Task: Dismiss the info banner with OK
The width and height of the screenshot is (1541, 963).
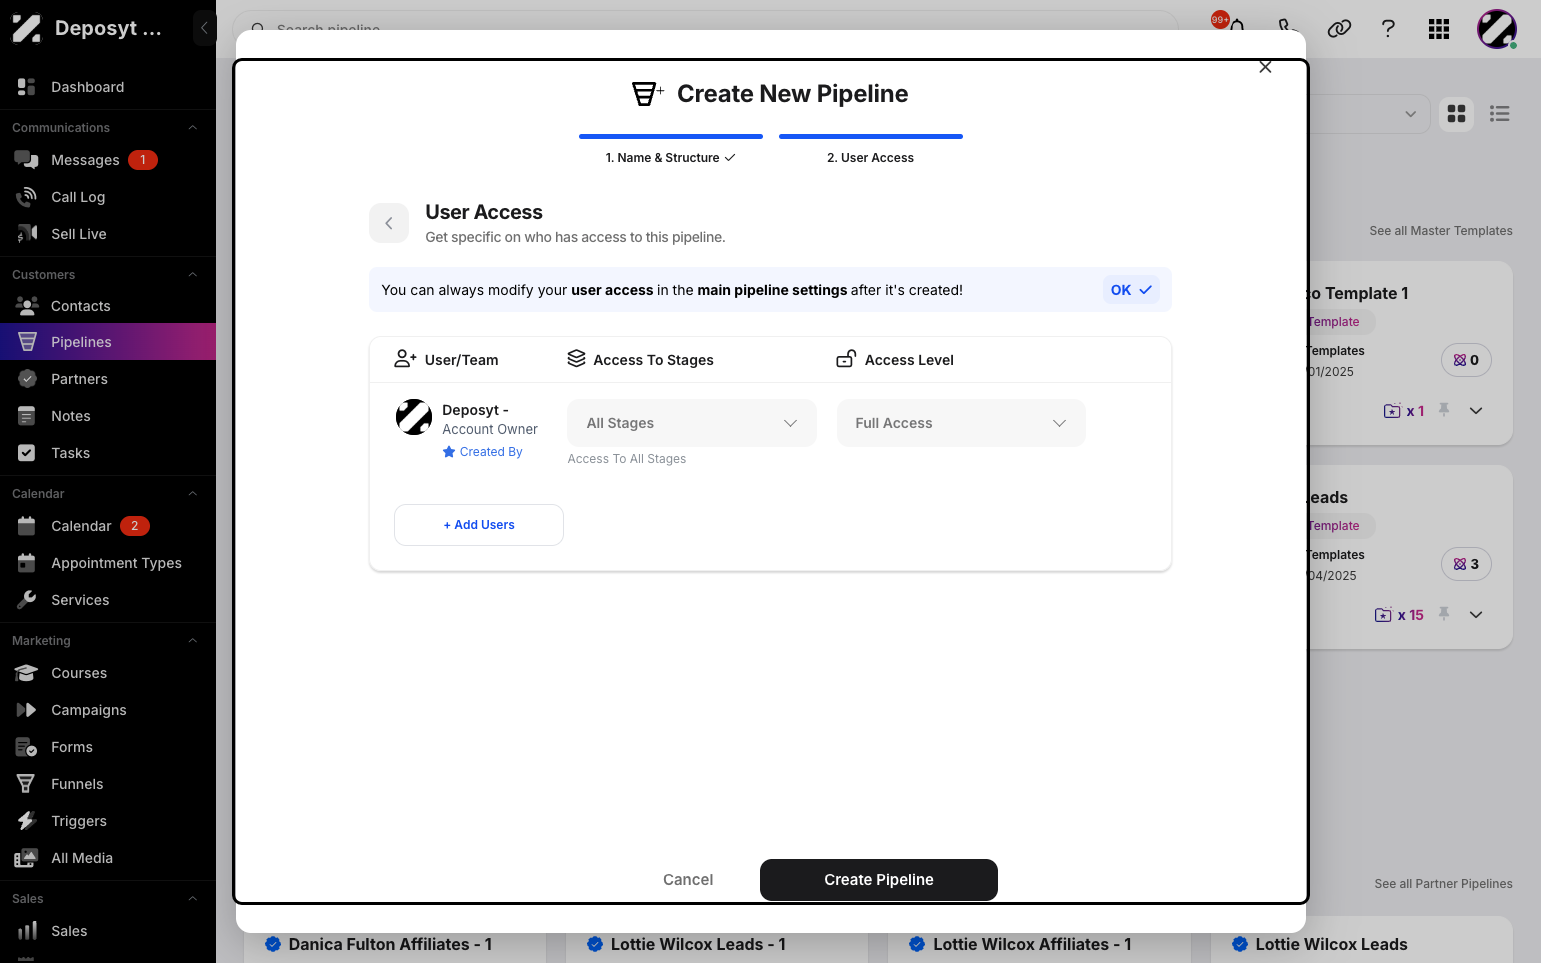Action: 1132,290
